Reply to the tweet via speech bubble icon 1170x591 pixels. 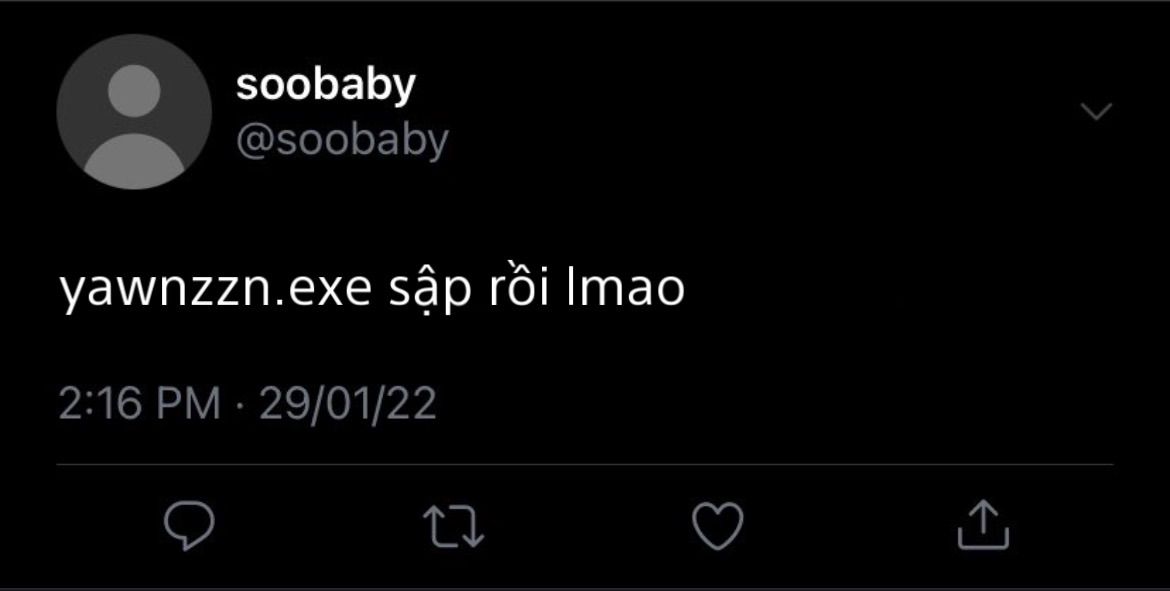[189, 526]
